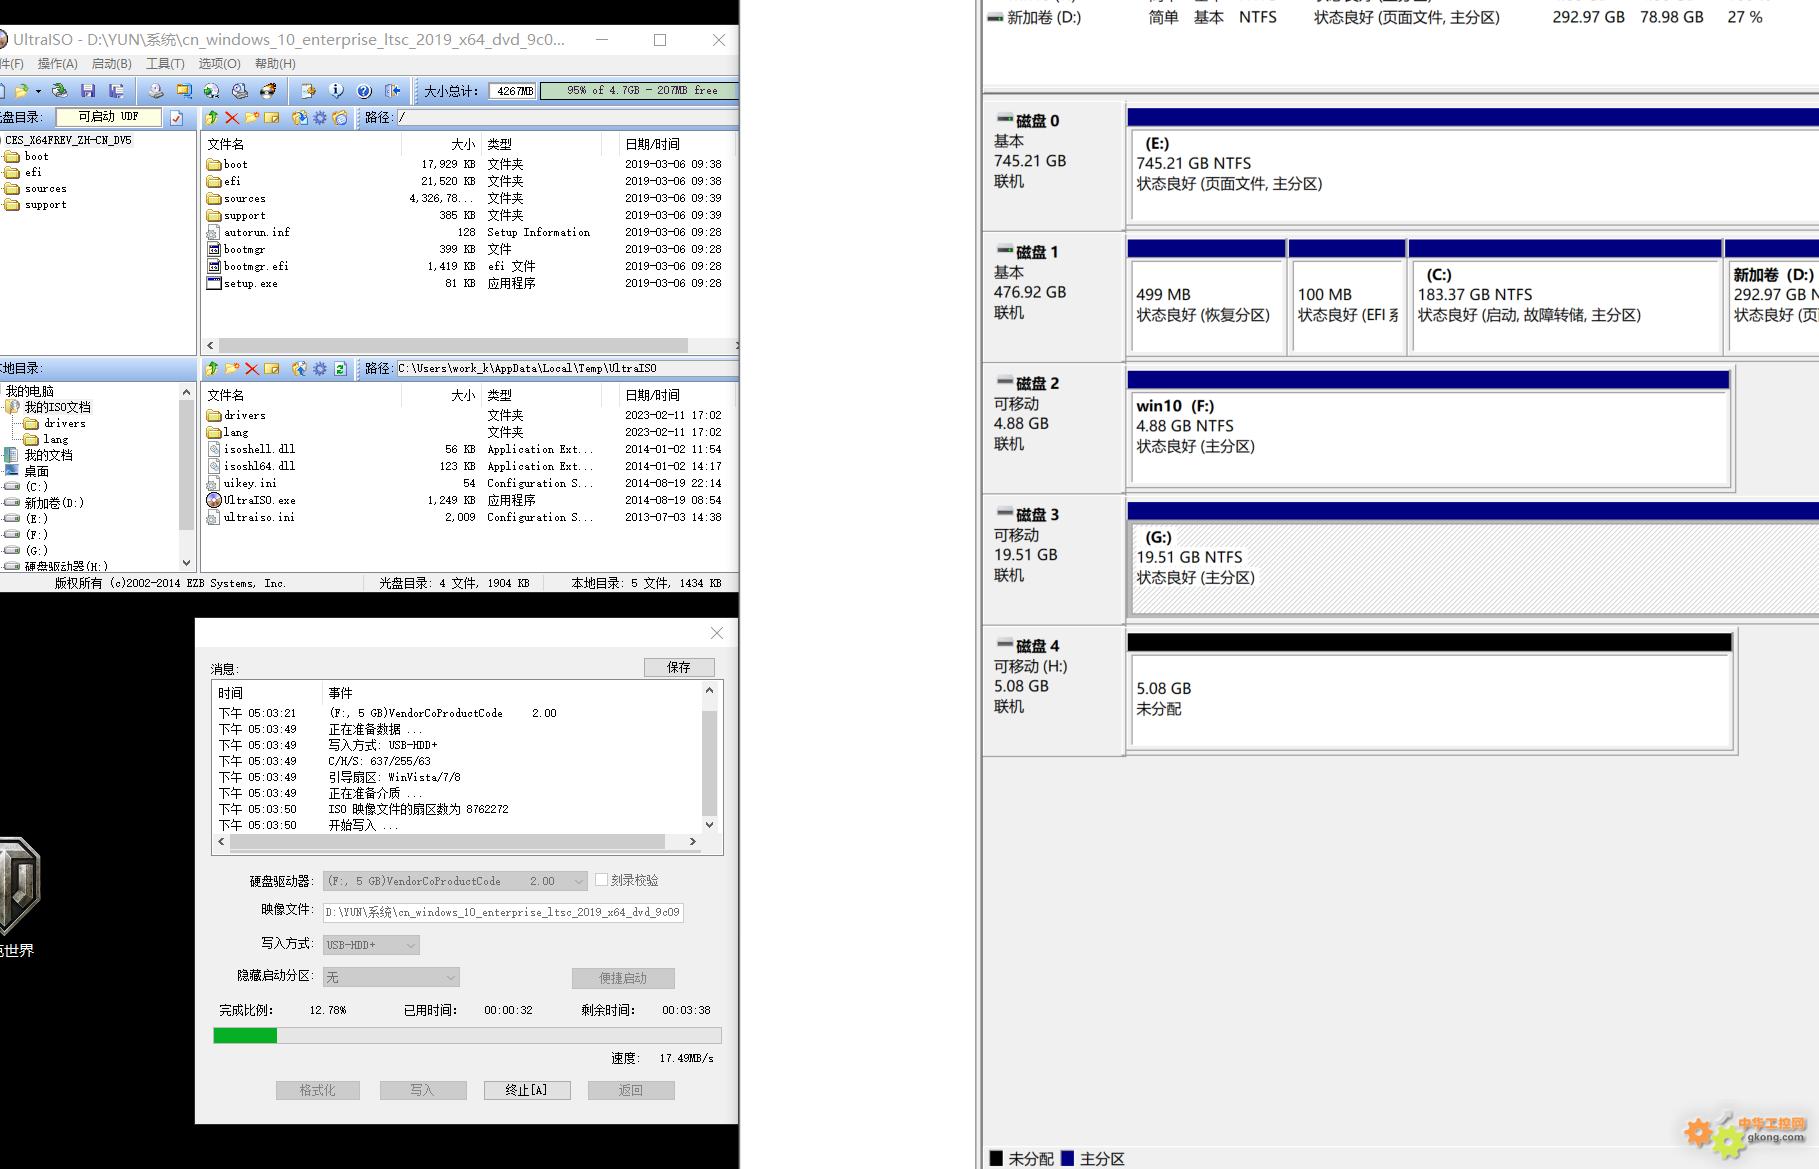This screenshot has height=1169, width=1819.
Task: Click the 大小总计 4267MB field
Action: tap(513, 91)
